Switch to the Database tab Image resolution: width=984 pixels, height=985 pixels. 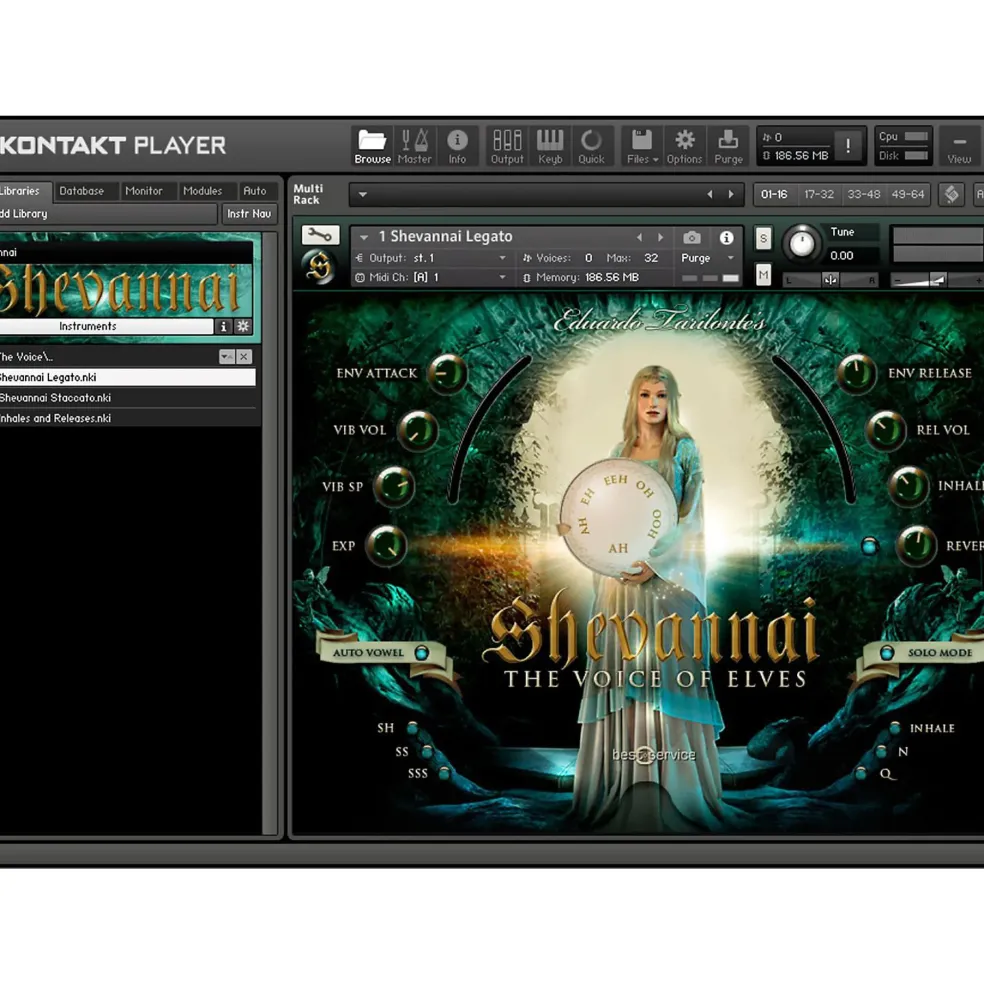coord(82,191)
